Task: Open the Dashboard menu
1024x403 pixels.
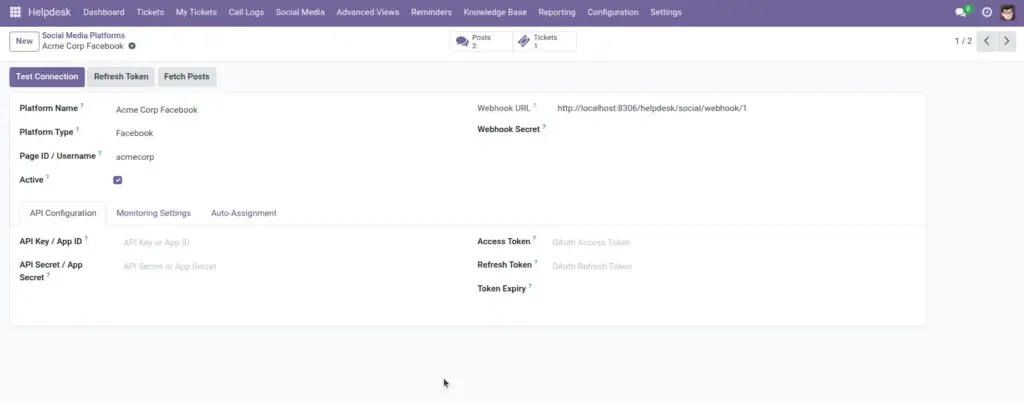Action: point(104,12)
